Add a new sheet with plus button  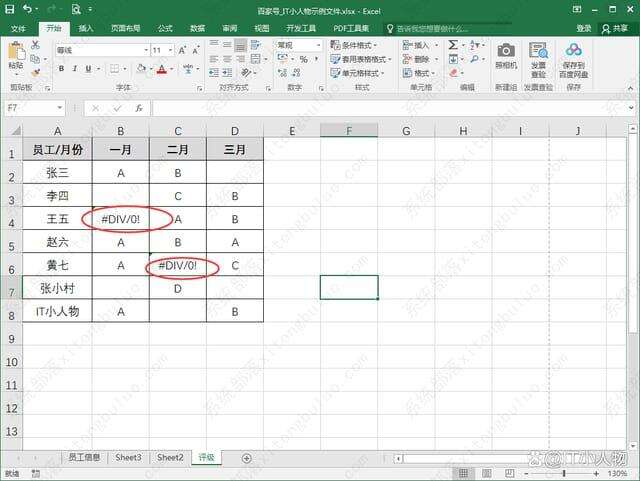coord(247,458)
